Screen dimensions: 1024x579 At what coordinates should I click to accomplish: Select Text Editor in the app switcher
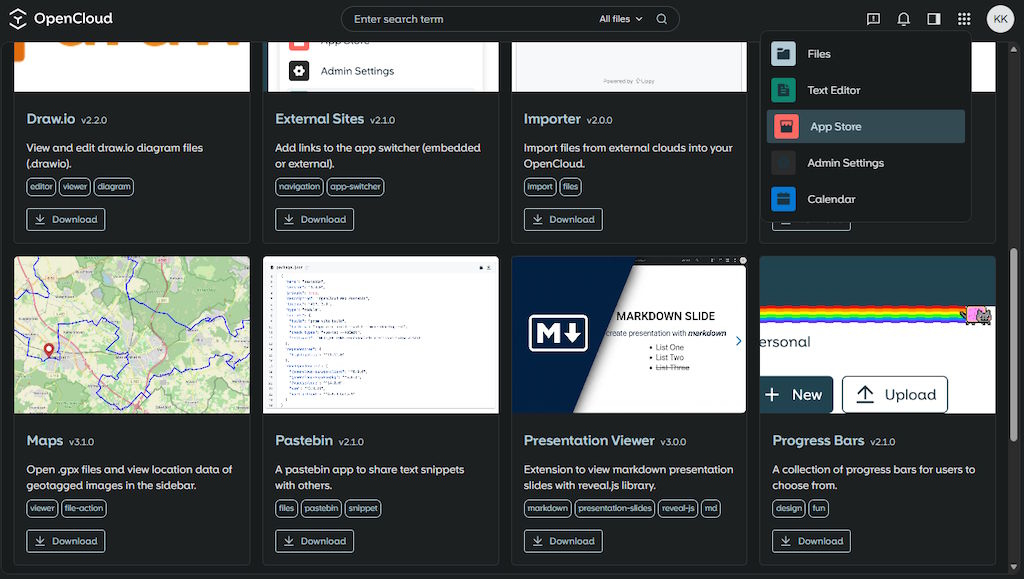coord(865,90)
